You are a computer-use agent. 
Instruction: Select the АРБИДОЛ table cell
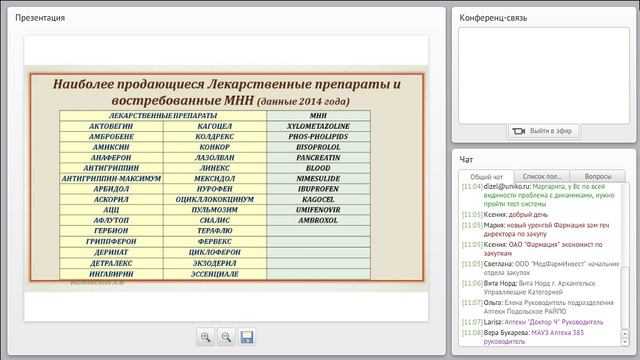[x=111, y=189]
